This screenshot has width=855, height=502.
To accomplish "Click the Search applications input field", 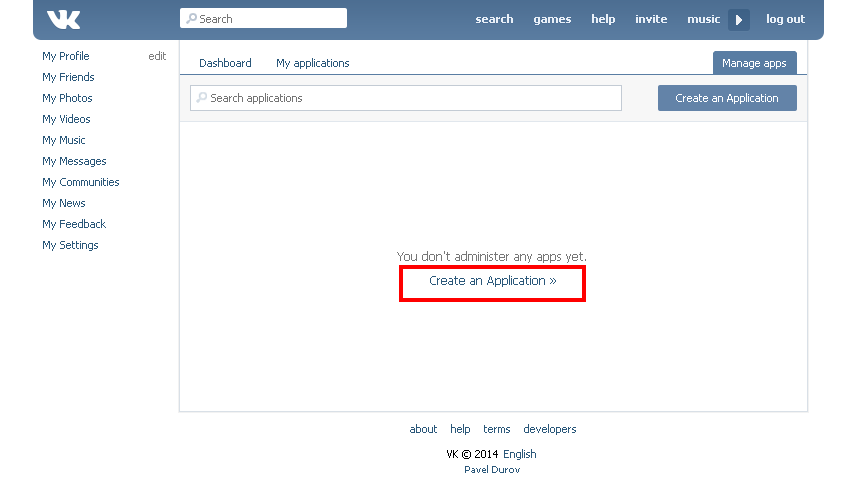I will tap(406, 98).
